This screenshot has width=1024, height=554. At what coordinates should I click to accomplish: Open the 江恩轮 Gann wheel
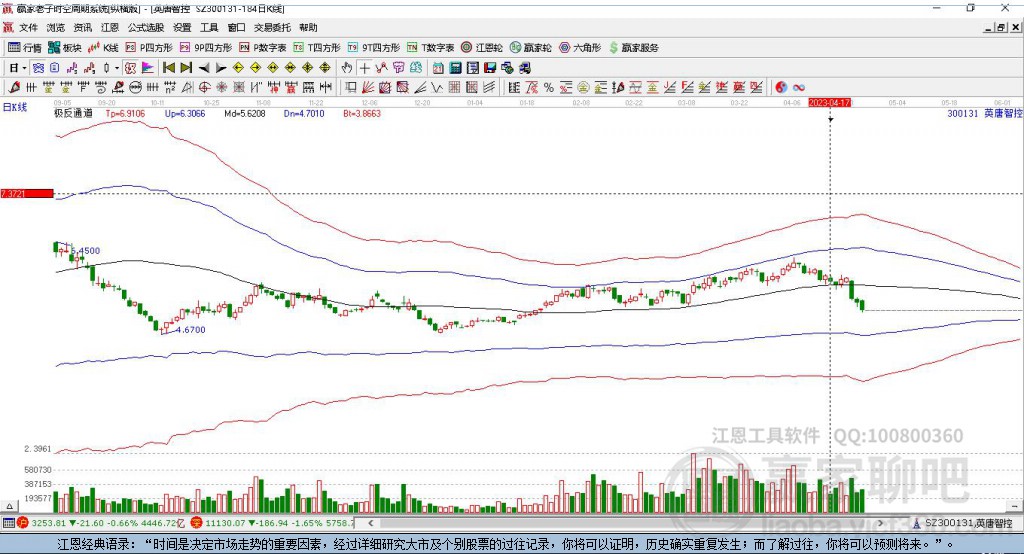[x=482, y=48]
